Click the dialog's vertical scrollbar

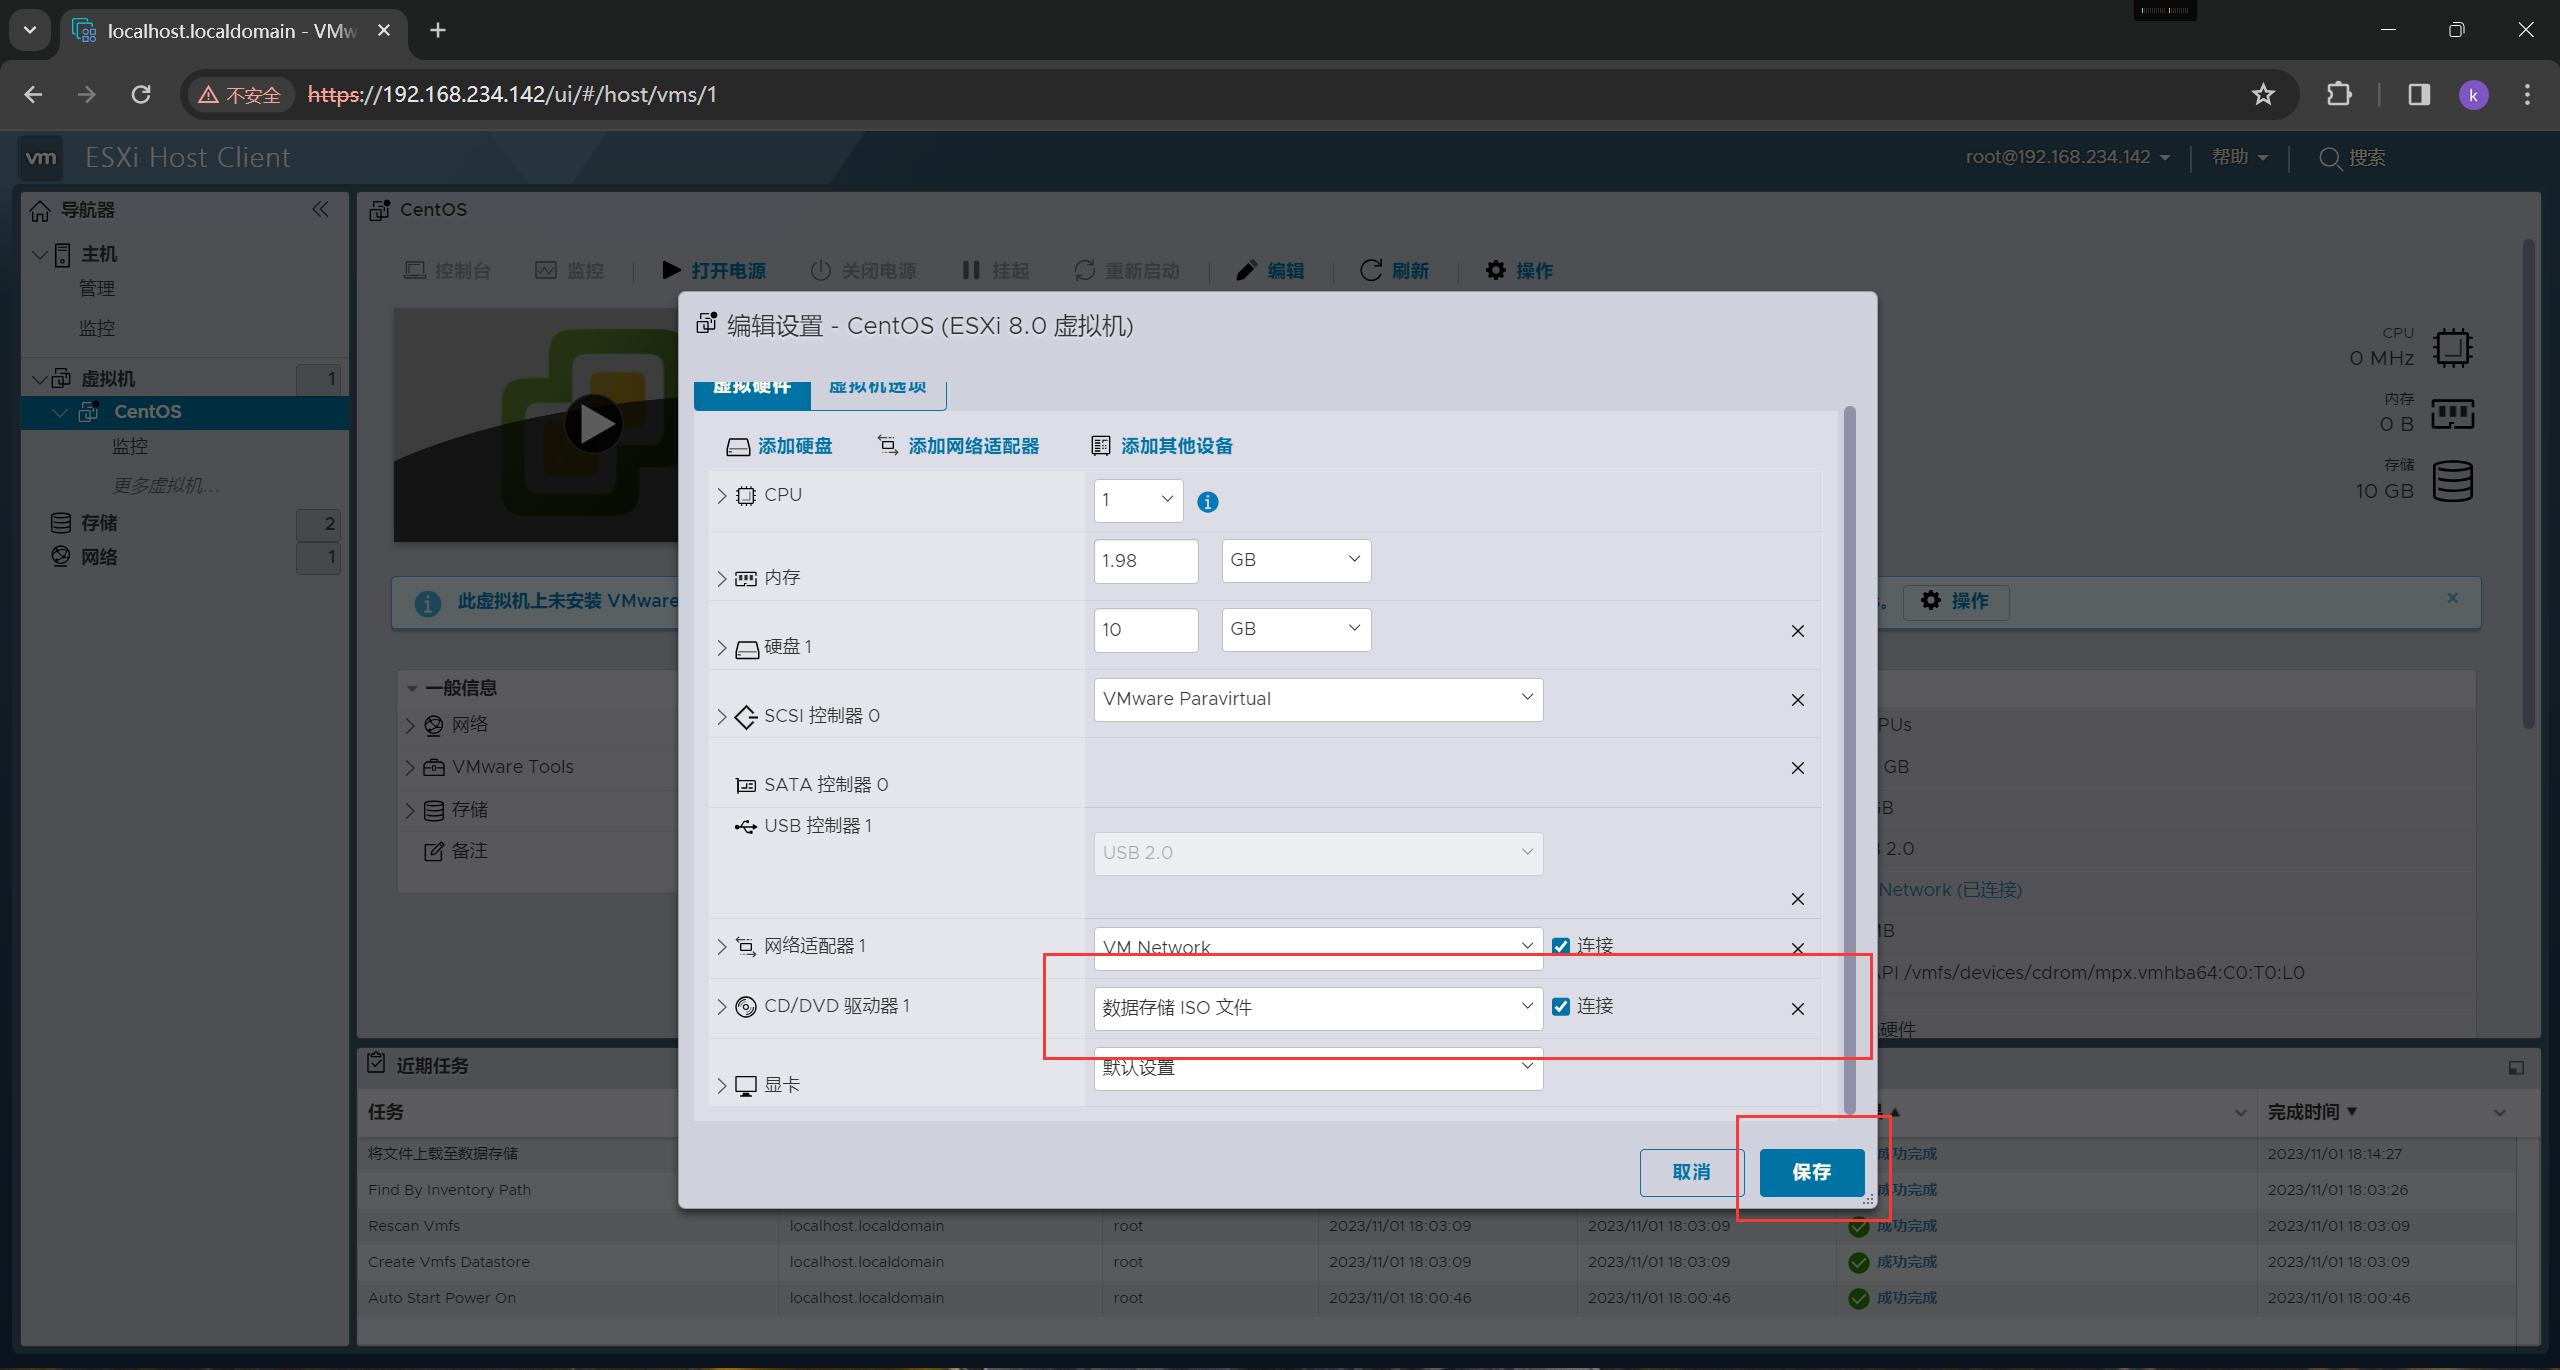coord(1850,760)
